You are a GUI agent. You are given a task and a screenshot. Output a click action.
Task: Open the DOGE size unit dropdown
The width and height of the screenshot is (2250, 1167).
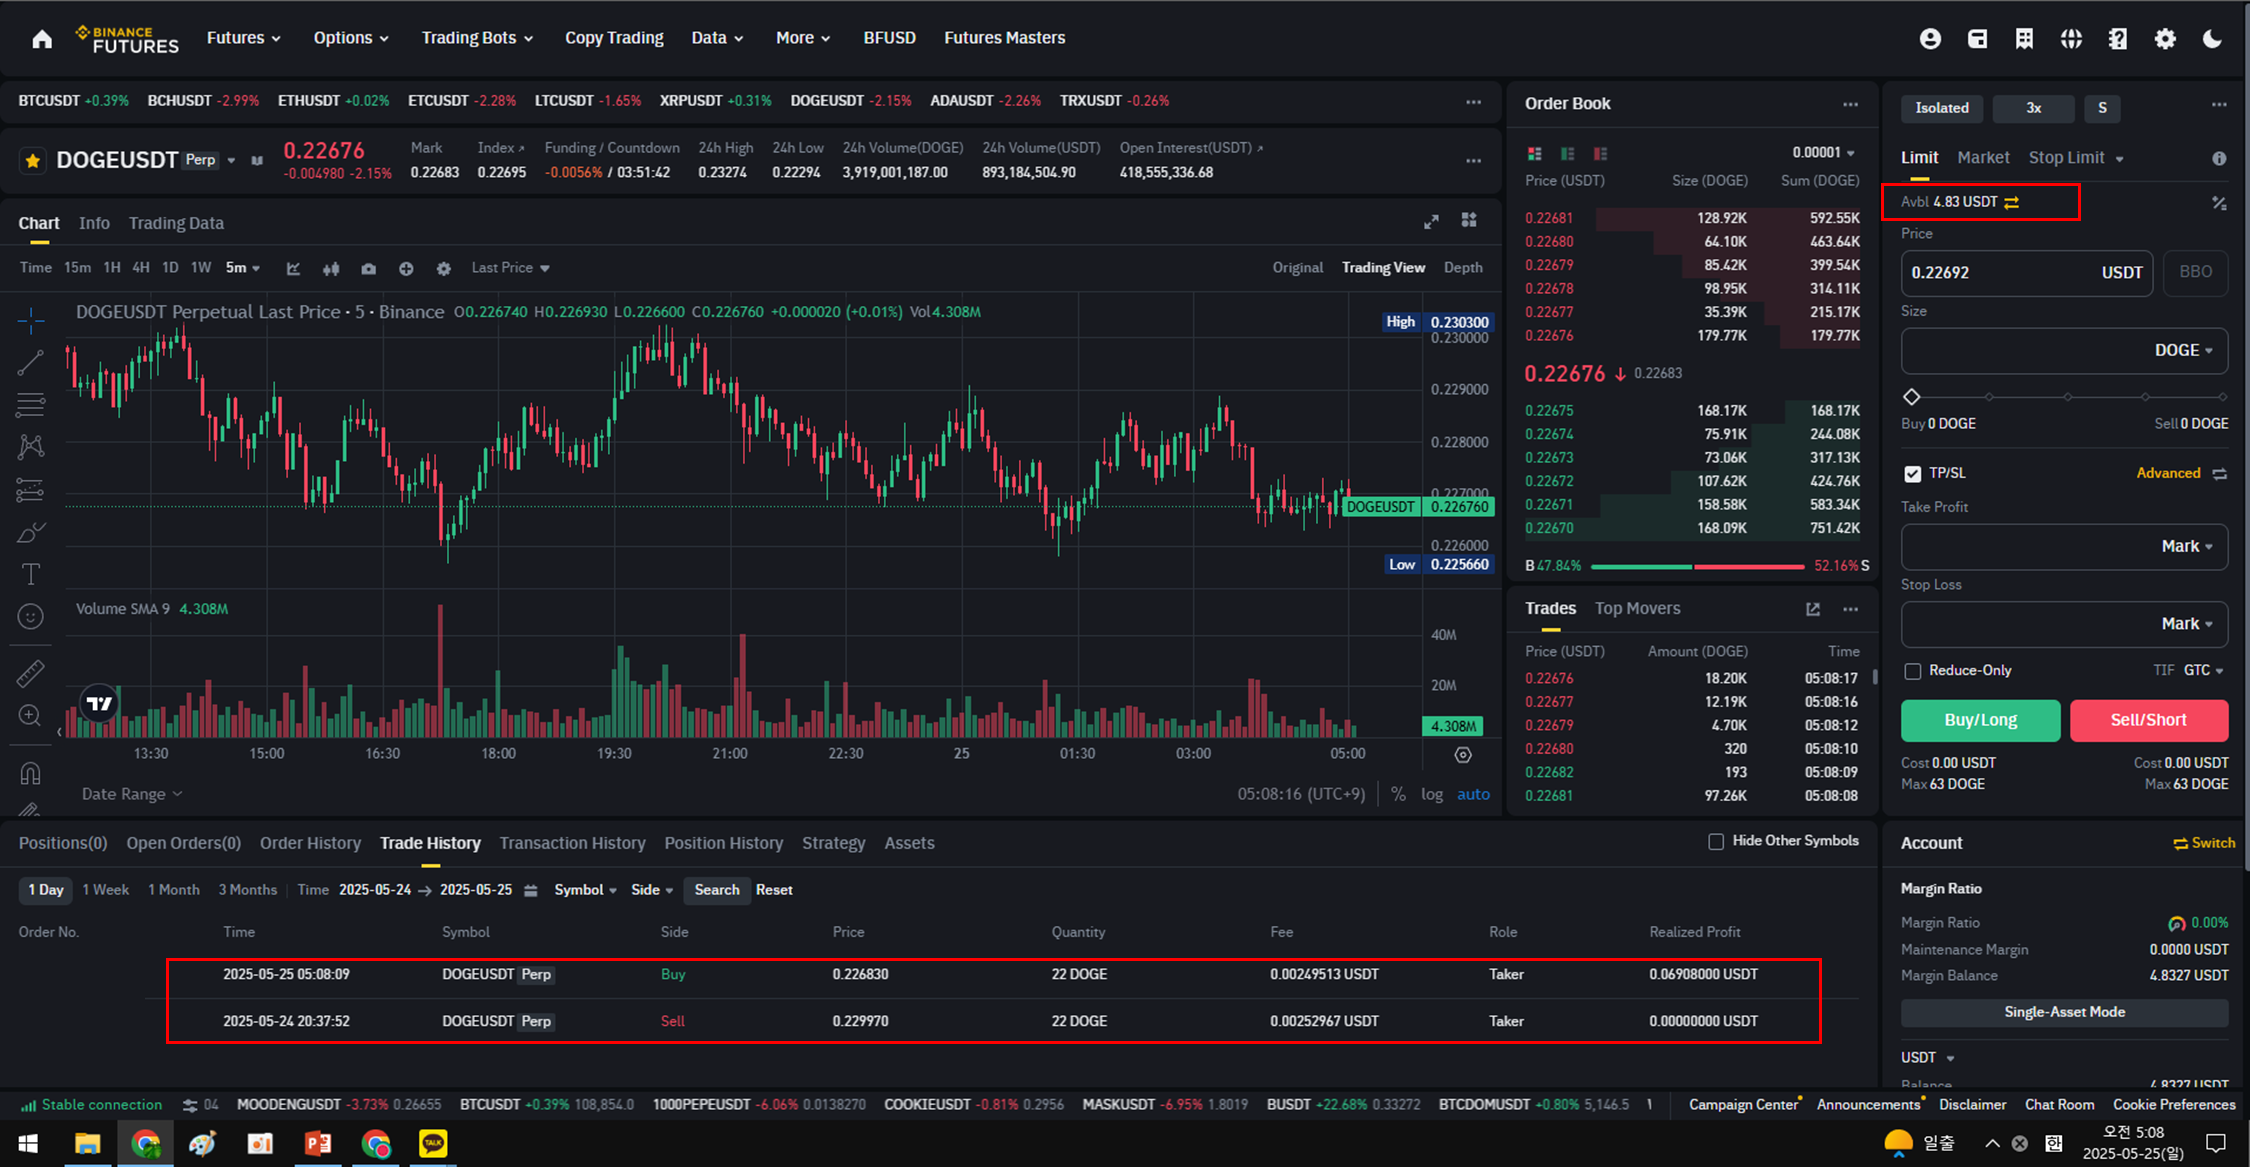2184,351
